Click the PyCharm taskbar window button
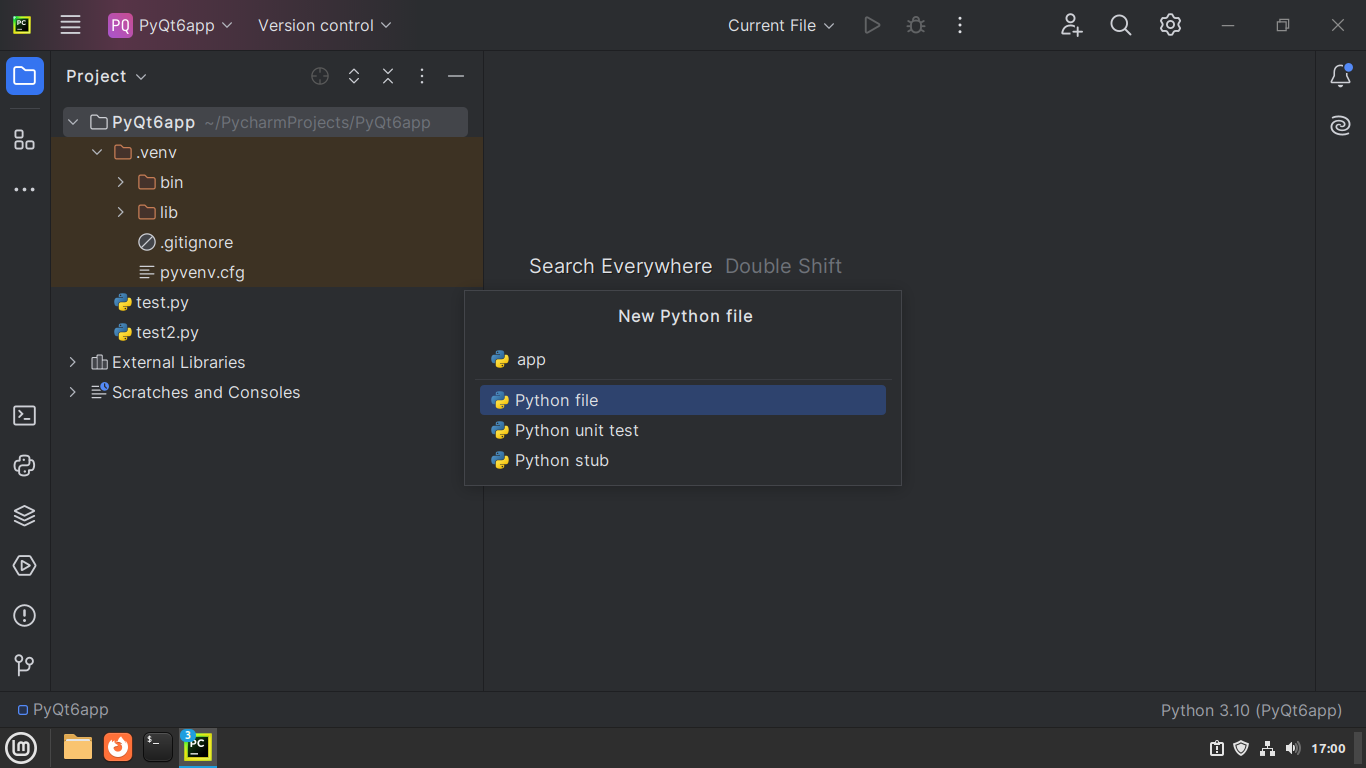 198,747
